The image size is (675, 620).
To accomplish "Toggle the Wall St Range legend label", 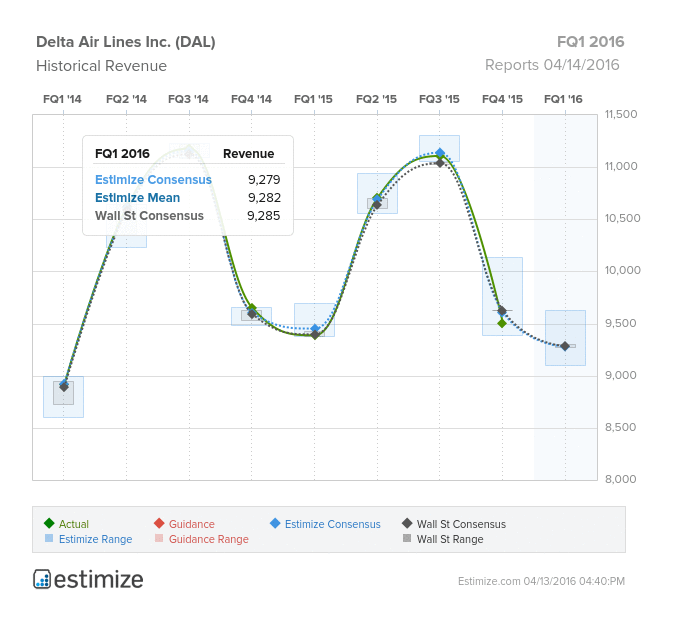I will (x=450, y=539).
